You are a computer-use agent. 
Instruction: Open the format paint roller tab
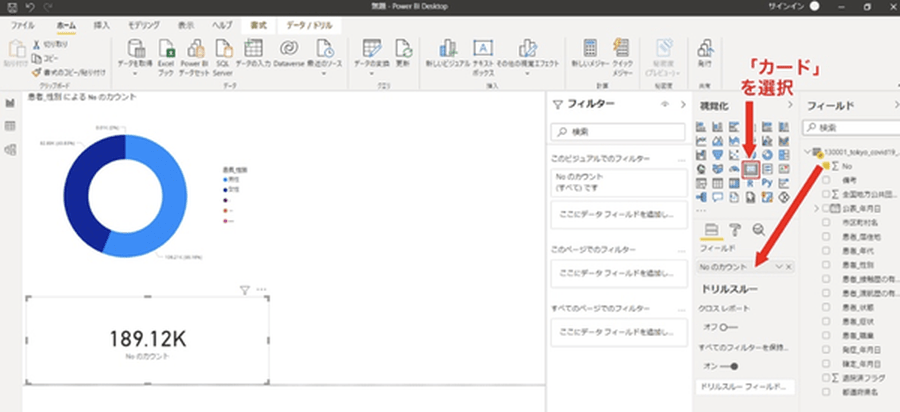click(x=735, y=231)
